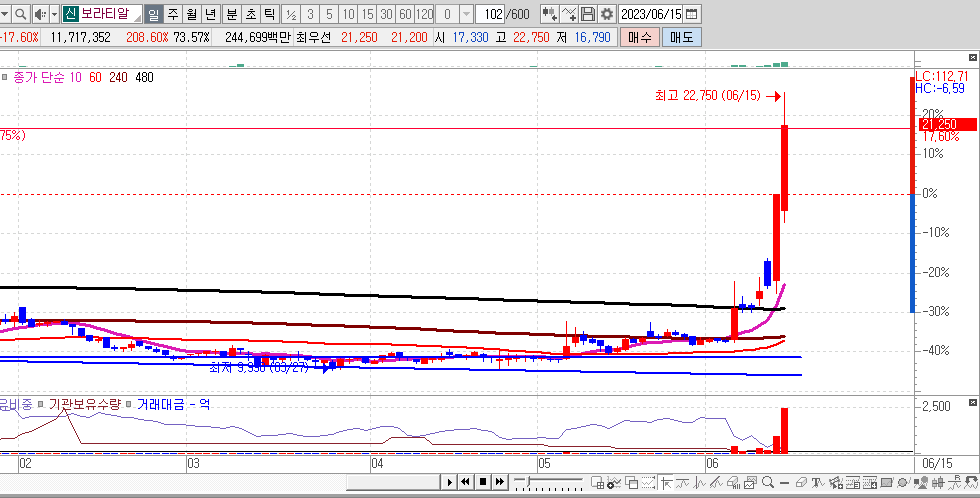Image resolution: width=980 pixels, height=498 pixels.
Task: Click the add line indicator icon
Action: (x=569, y=14)
